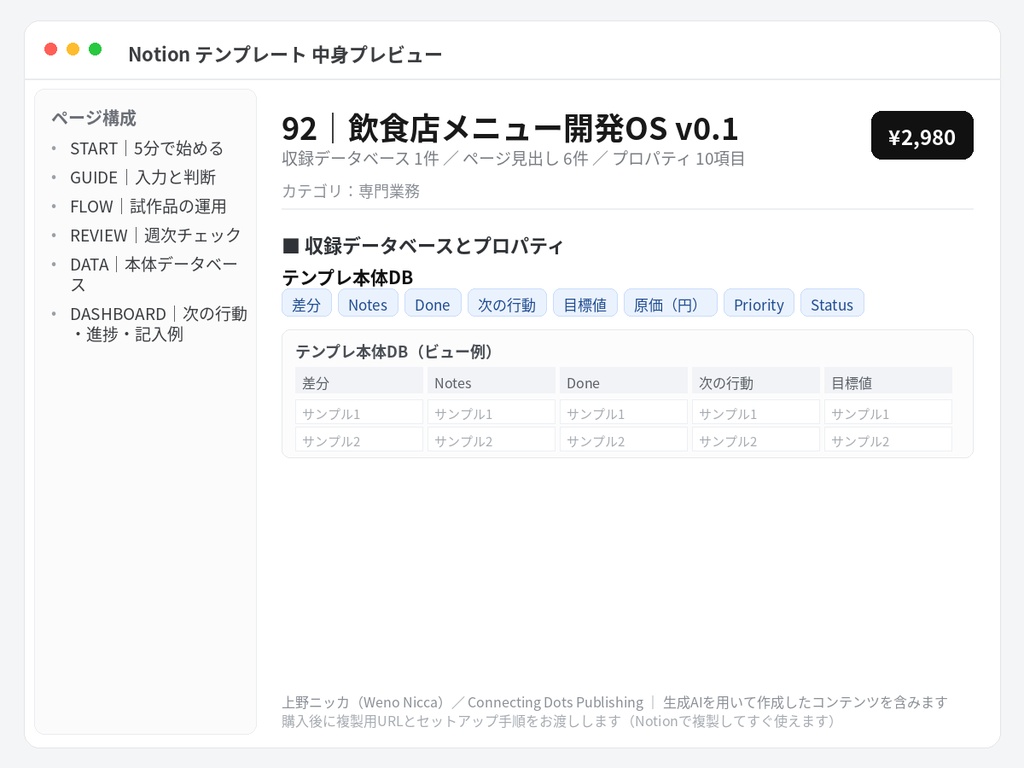Screen dimensions: 1024x768
Task: Click サンプル2 cell under 次の行動 column
Action: [756, 440]
